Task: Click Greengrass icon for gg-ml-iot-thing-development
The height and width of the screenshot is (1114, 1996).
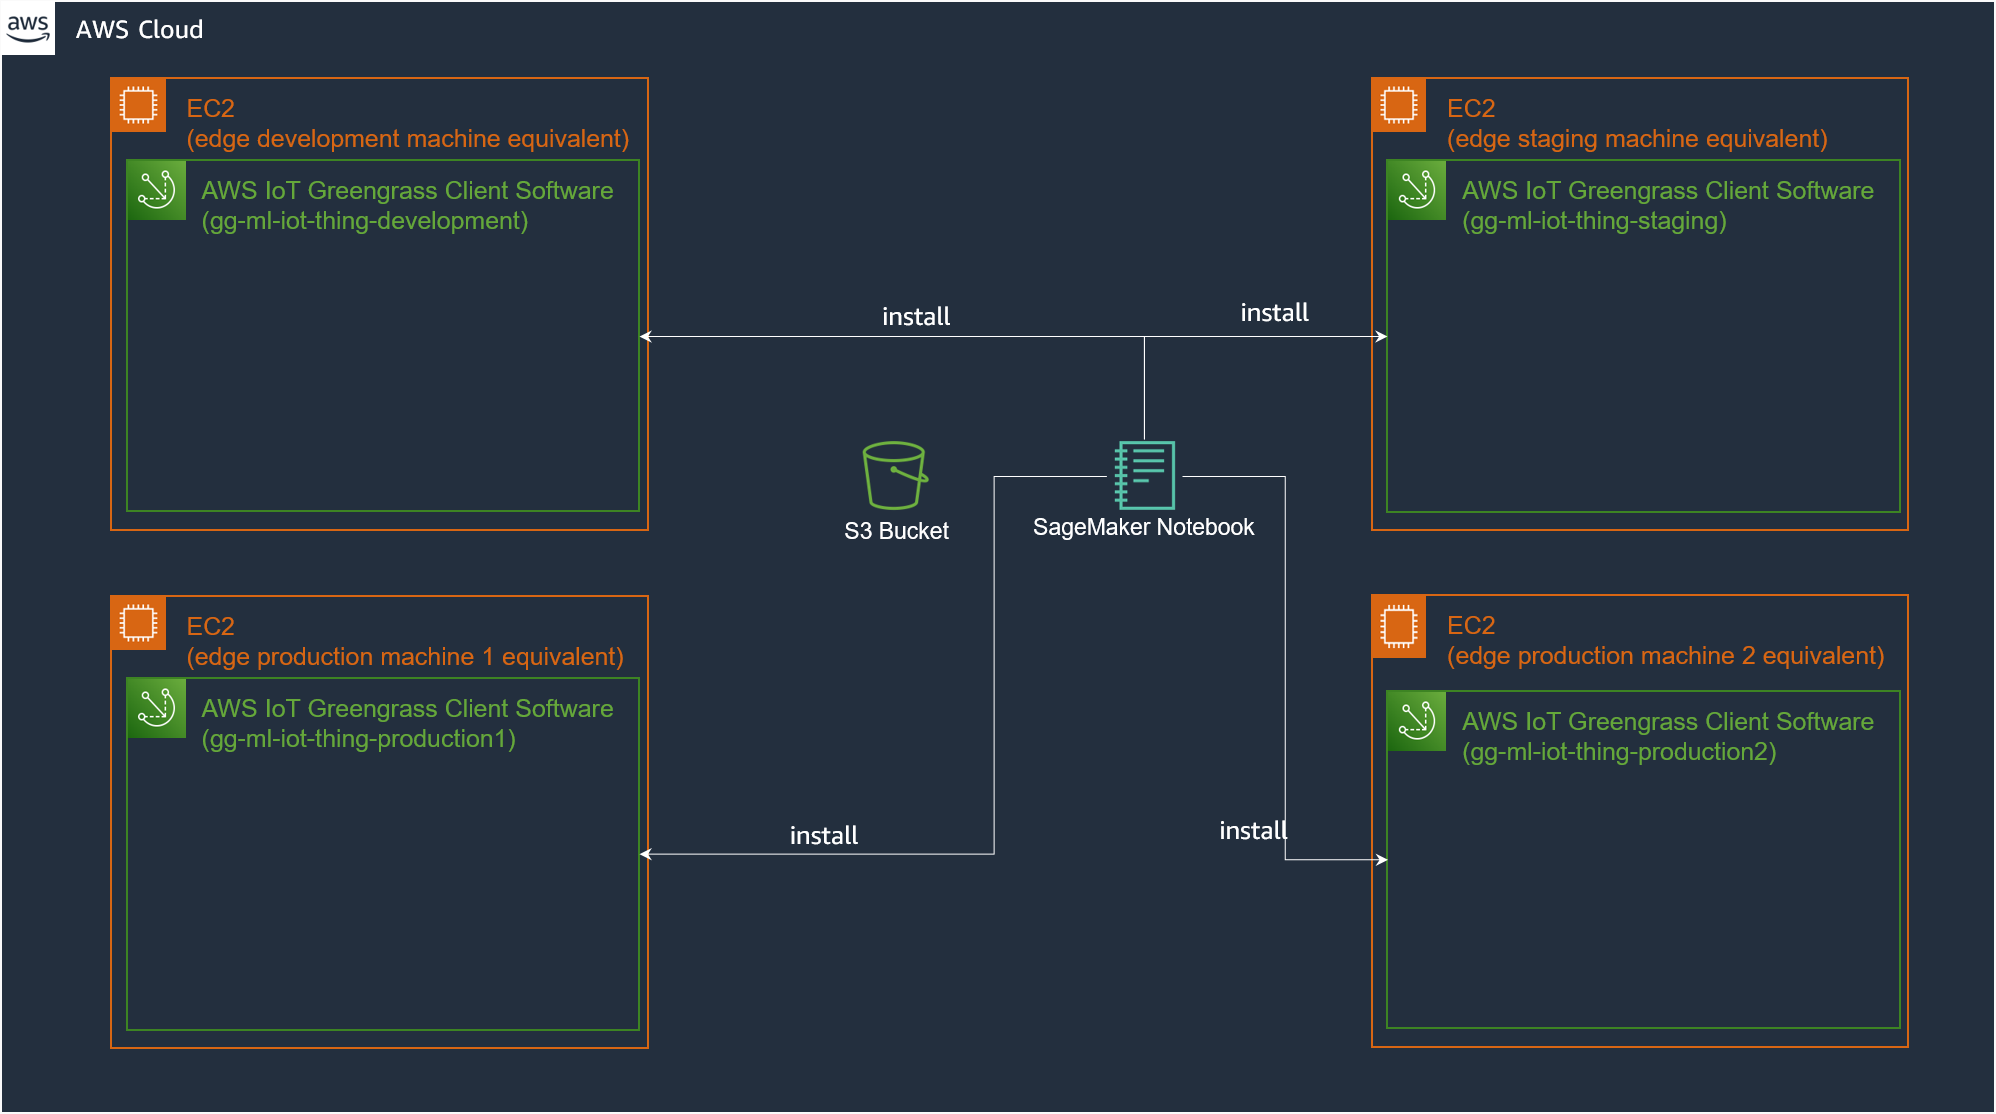Action: [x=157, y=190]
